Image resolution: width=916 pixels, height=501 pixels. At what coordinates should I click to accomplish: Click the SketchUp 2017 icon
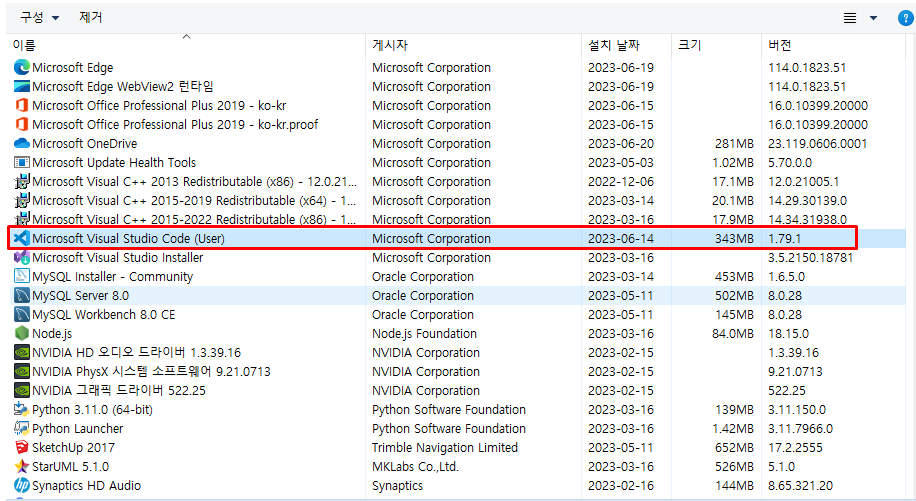click(x=22, y=447)
